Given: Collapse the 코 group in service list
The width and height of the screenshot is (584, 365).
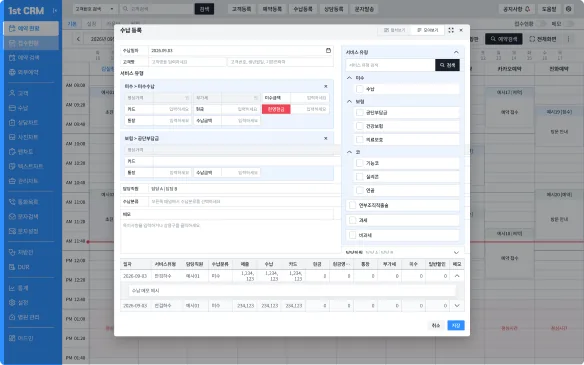Looking at the screenshot, I should (349, 152).
